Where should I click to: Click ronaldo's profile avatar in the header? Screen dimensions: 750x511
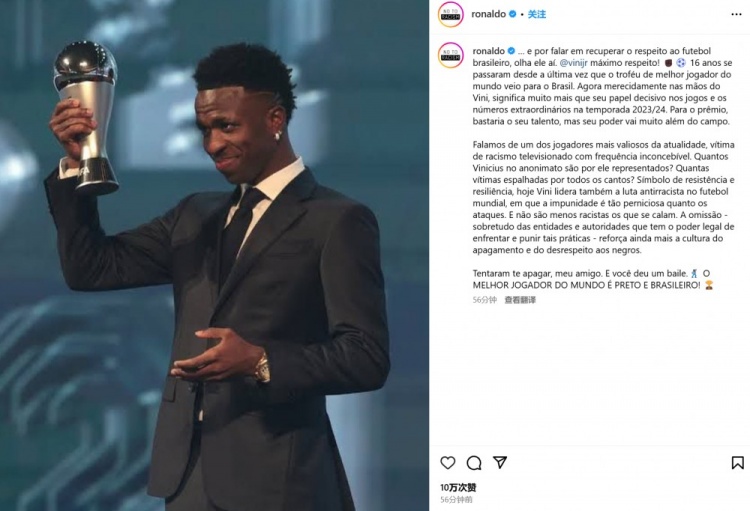coord(451,14)
